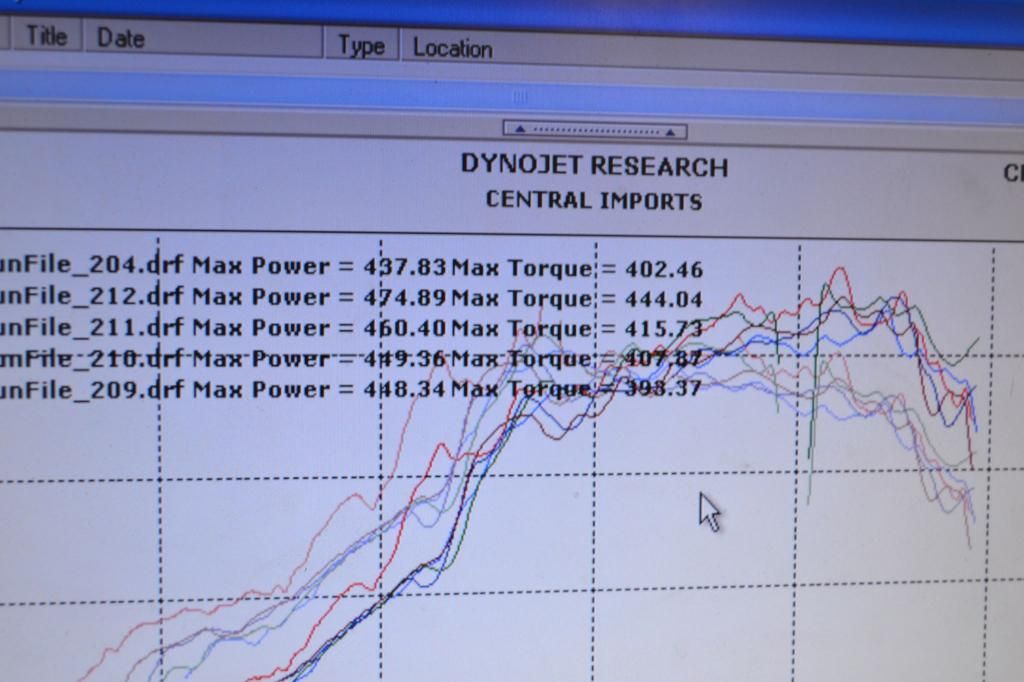This screenshot has width=1024, height=682.
Task: Click the Max Power value 460.40
Action: pyautogui.click(x=405, y=328)
